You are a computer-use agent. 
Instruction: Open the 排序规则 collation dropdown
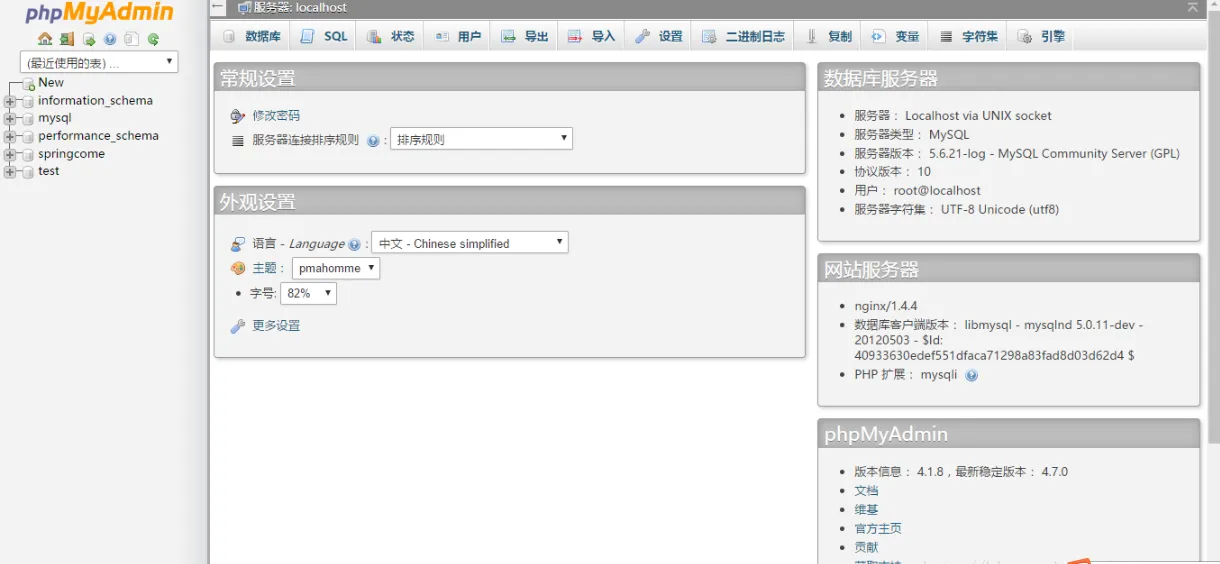pyautogui.click(x=481, y=139)
